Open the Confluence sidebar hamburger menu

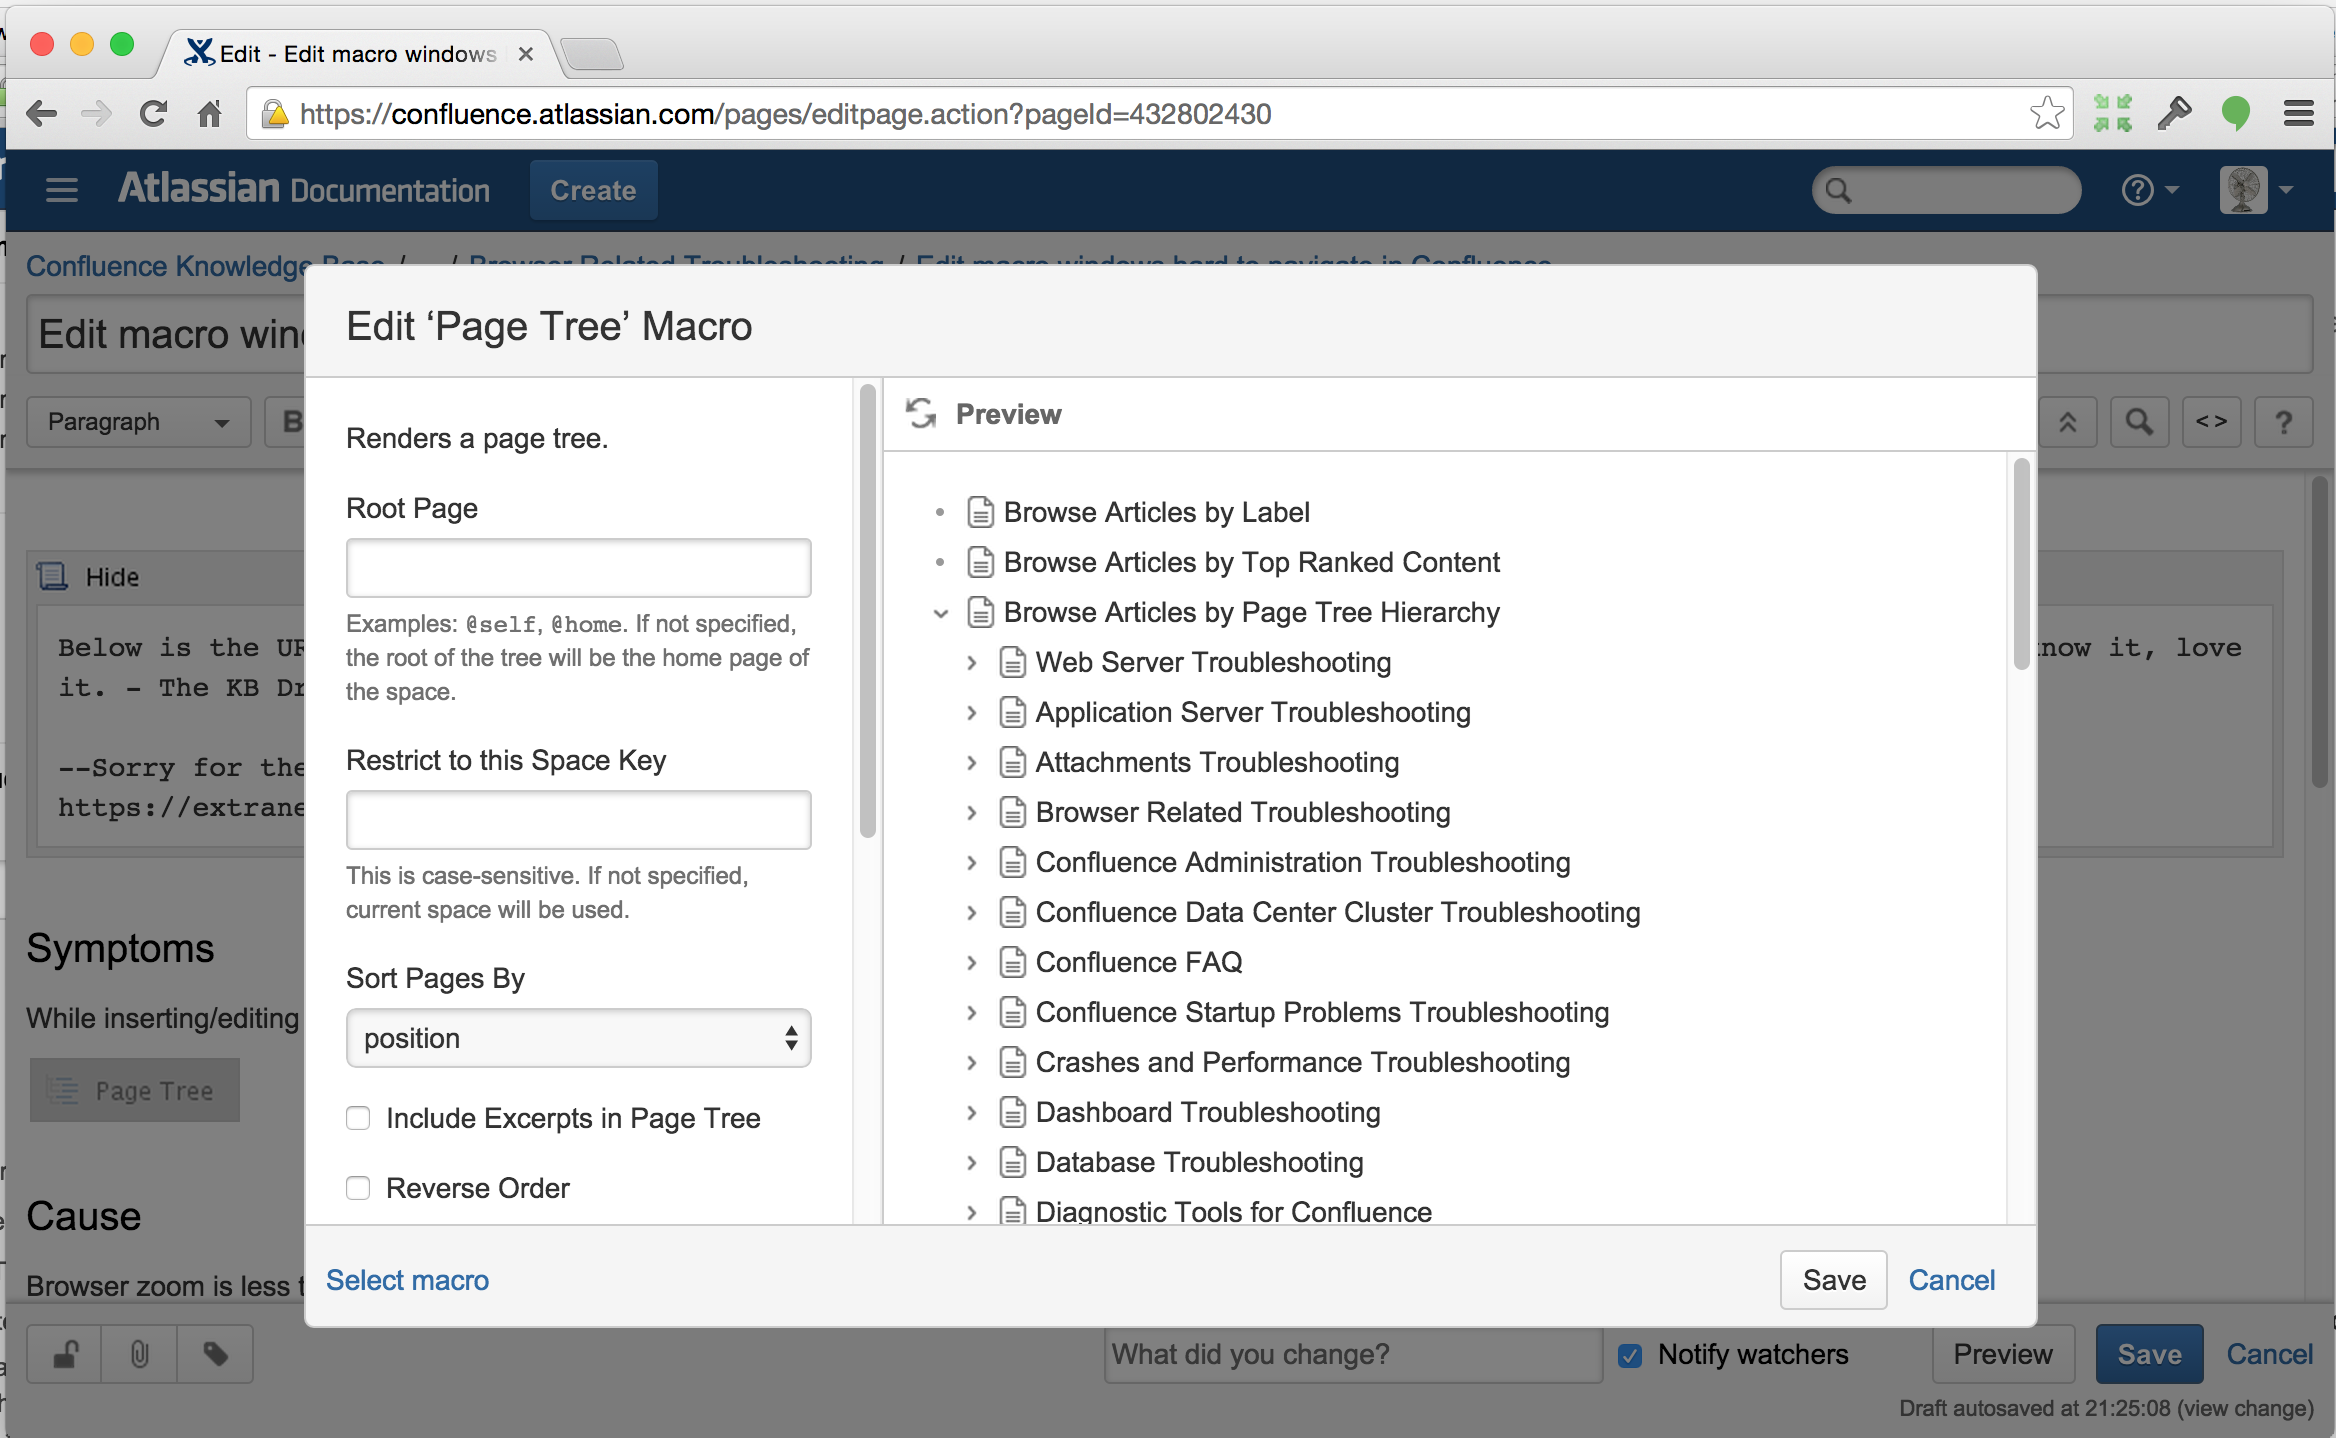coord(62,190)
